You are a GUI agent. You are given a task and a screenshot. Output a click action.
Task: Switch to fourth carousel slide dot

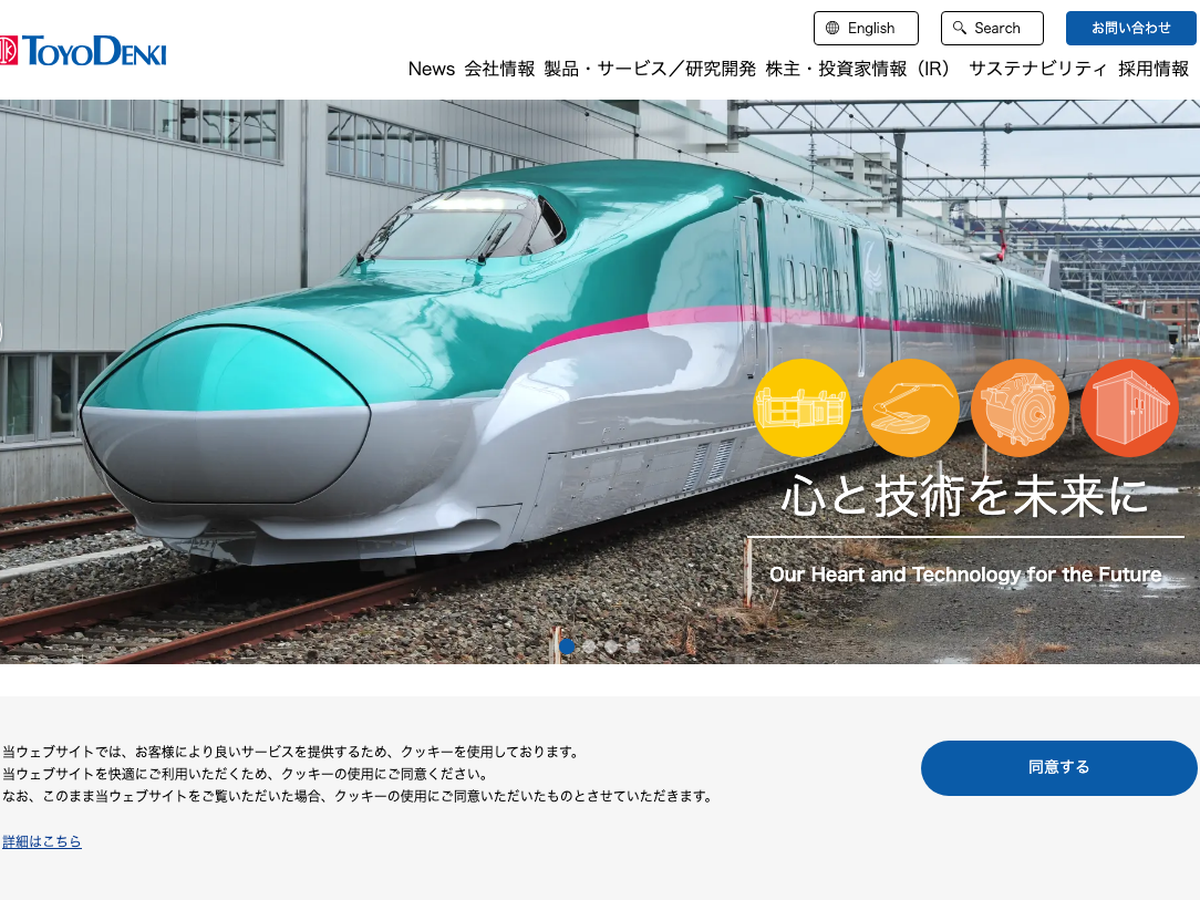point(633,647)
